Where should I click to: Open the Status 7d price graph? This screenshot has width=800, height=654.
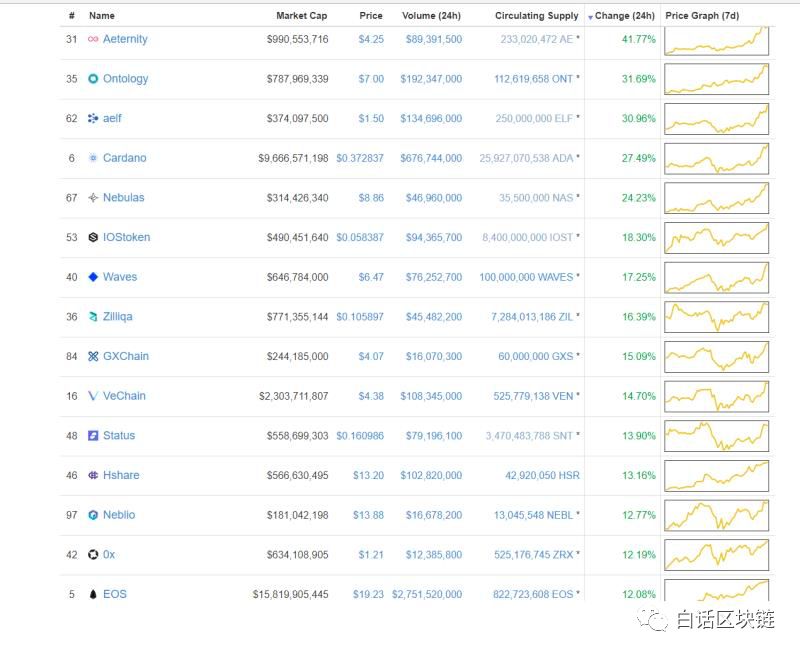point(716,436)
